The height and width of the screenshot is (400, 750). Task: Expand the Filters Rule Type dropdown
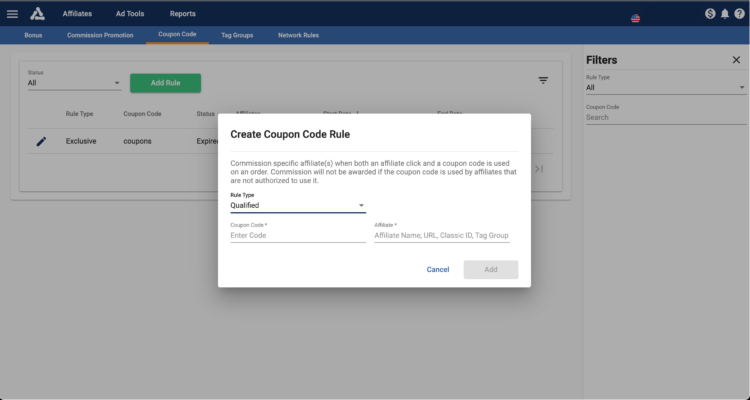coord(665,88)
